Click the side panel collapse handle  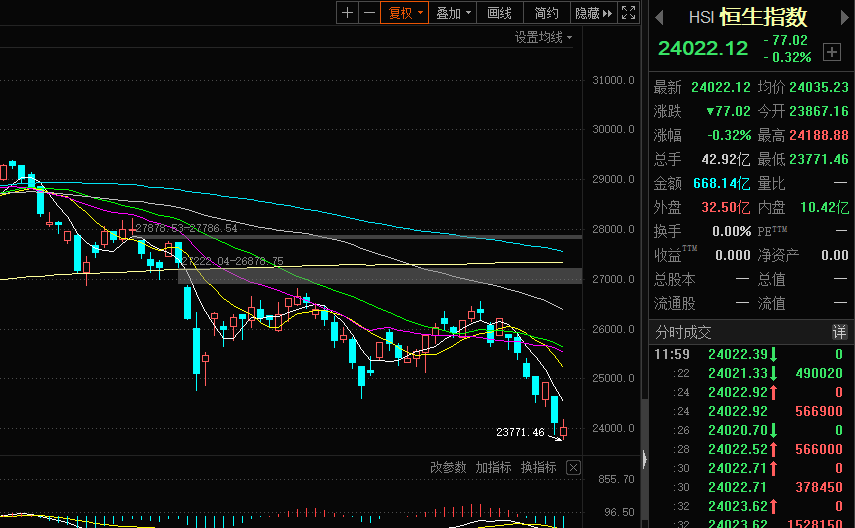[645, 459]
